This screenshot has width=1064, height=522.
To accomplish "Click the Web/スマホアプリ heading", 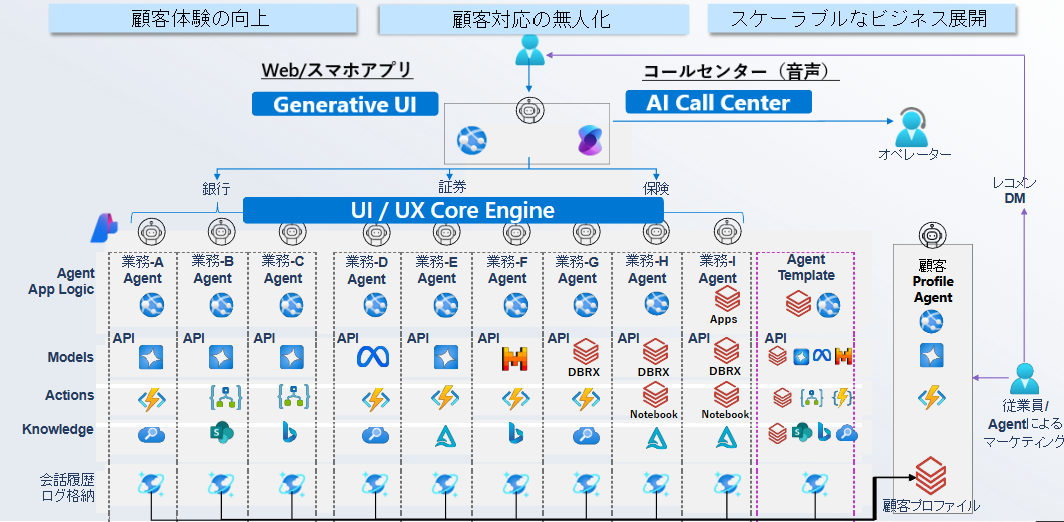I will [337, 71].
